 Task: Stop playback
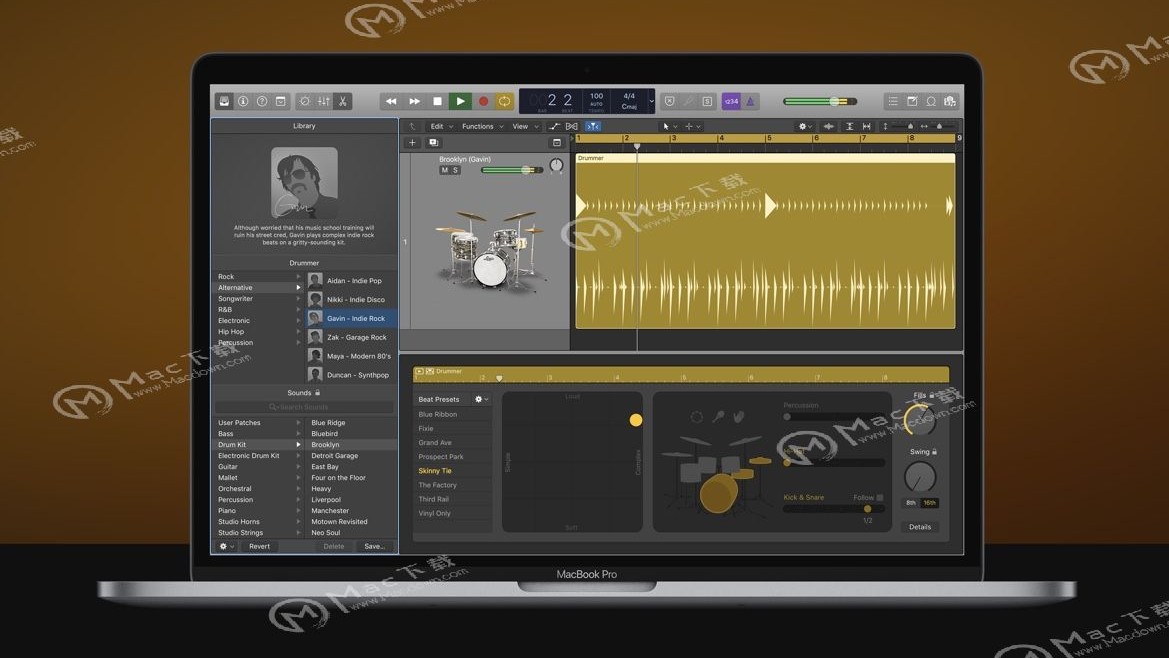click(438, 101)
